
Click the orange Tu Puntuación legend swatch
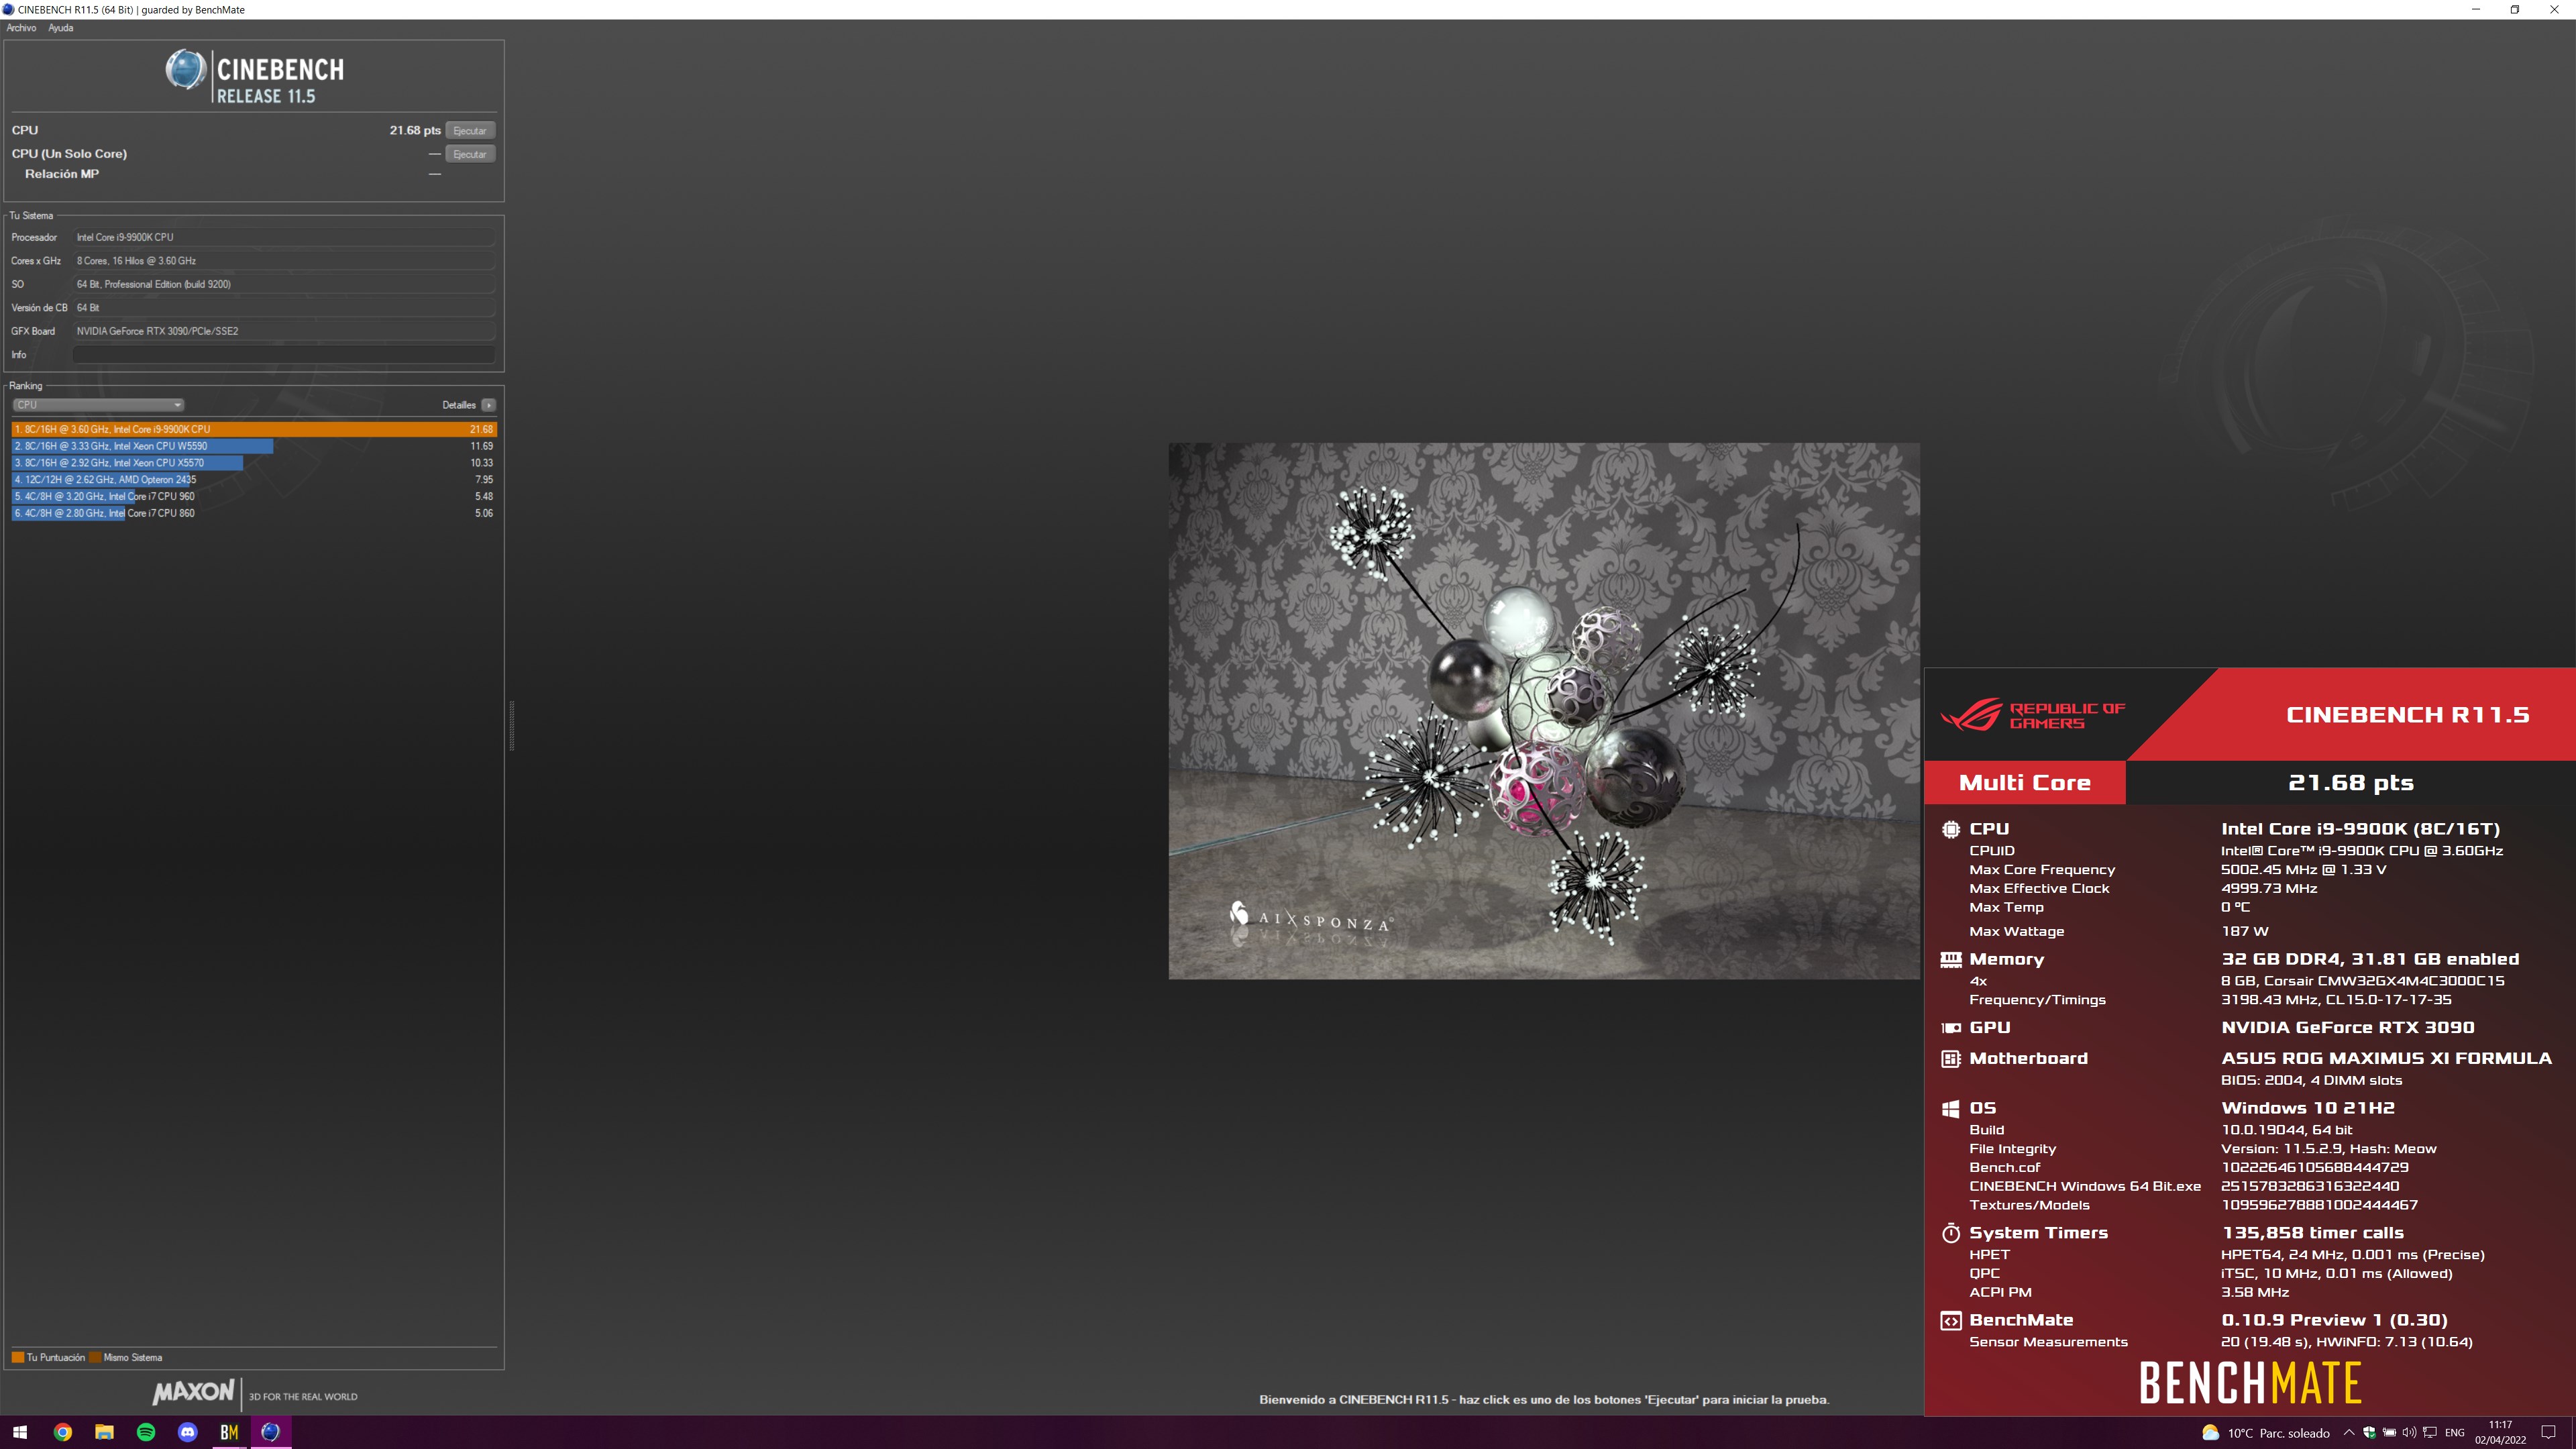pyautogui.click(x=17, y=1357)
